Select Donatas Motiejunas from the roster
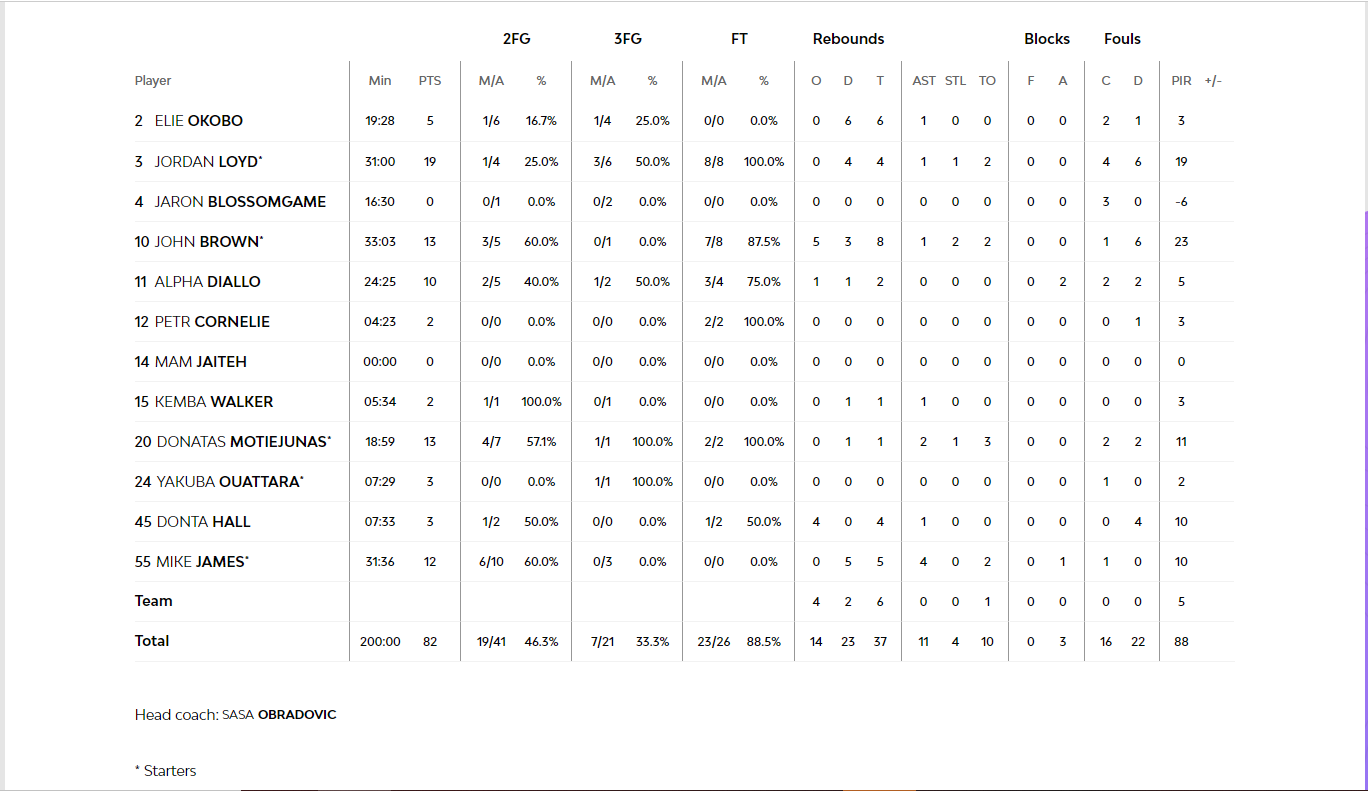Viewport: 1368px width, 791px height. click(243, 441)
